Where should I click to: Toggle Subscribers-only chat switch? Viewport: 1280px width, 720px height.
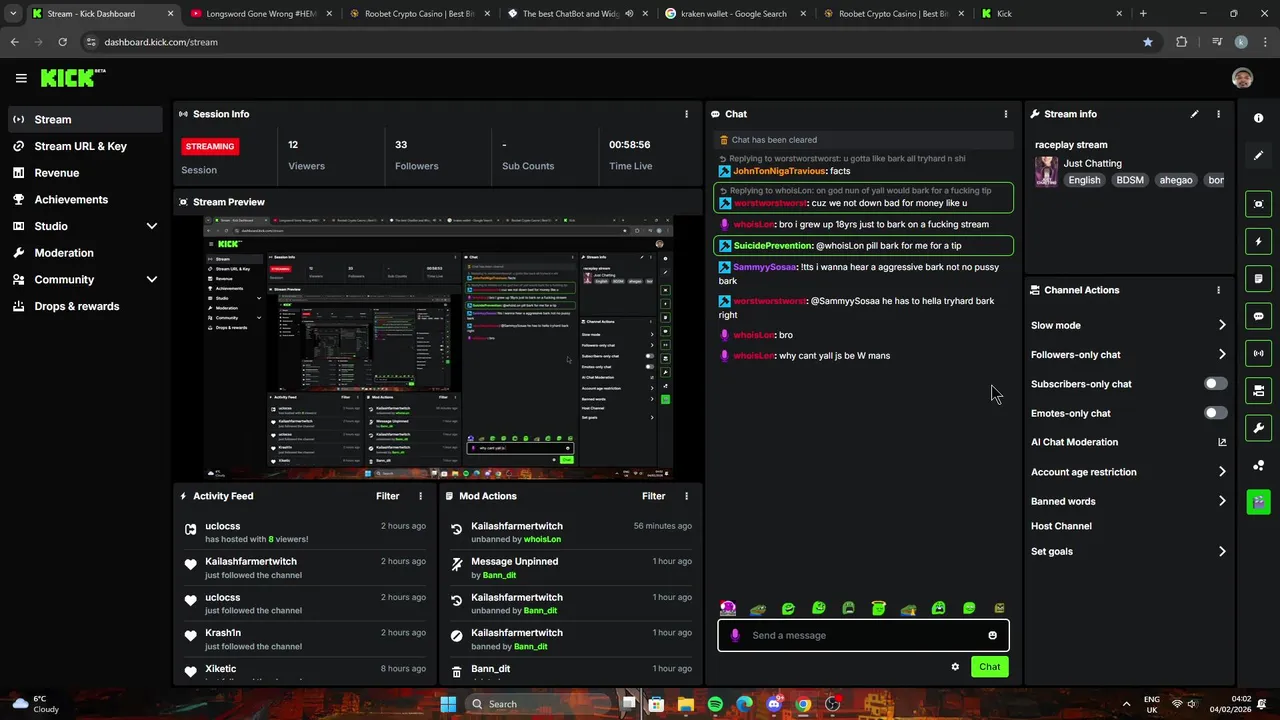[x=1215, y=384]
